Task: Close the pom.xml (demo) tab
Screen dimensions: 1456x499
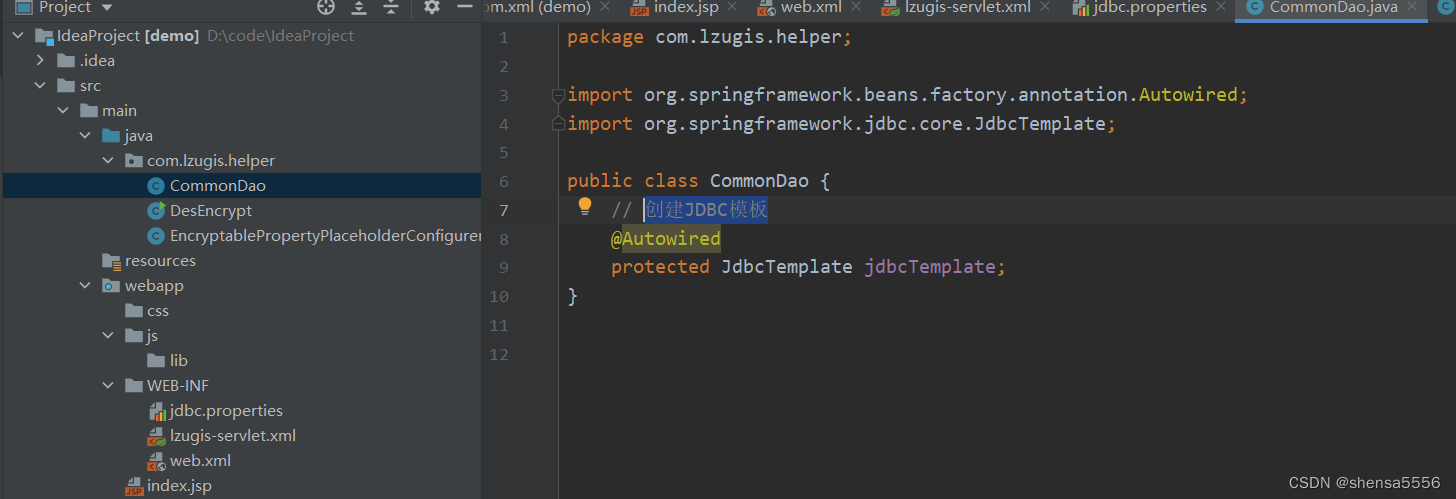Action: coord(606,7)
